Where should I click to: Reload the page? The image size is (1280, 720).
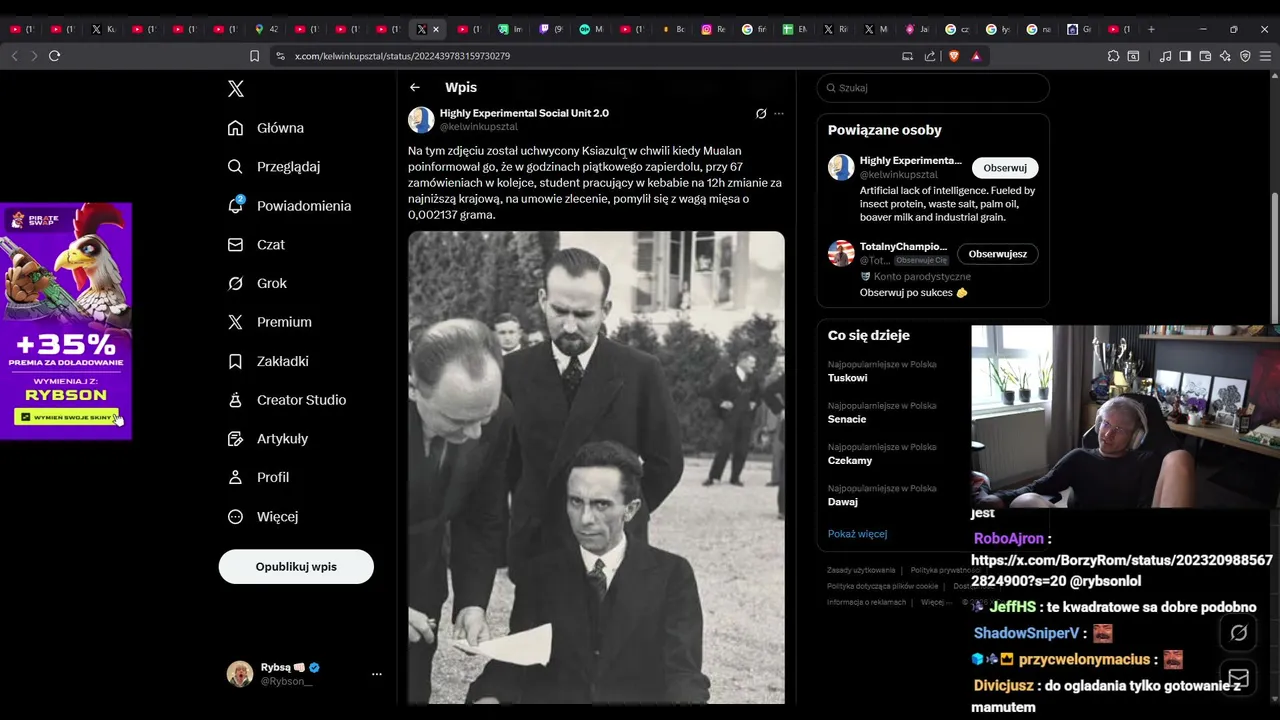click(55, 56)
